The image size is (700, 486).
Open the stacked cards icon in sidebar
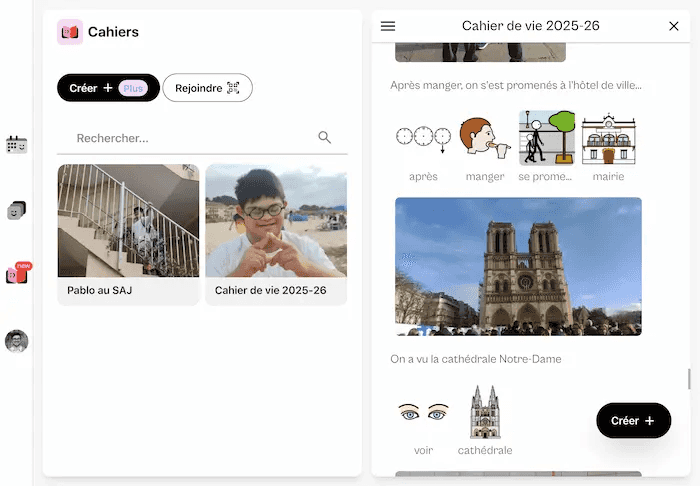(x=16, y=210)
